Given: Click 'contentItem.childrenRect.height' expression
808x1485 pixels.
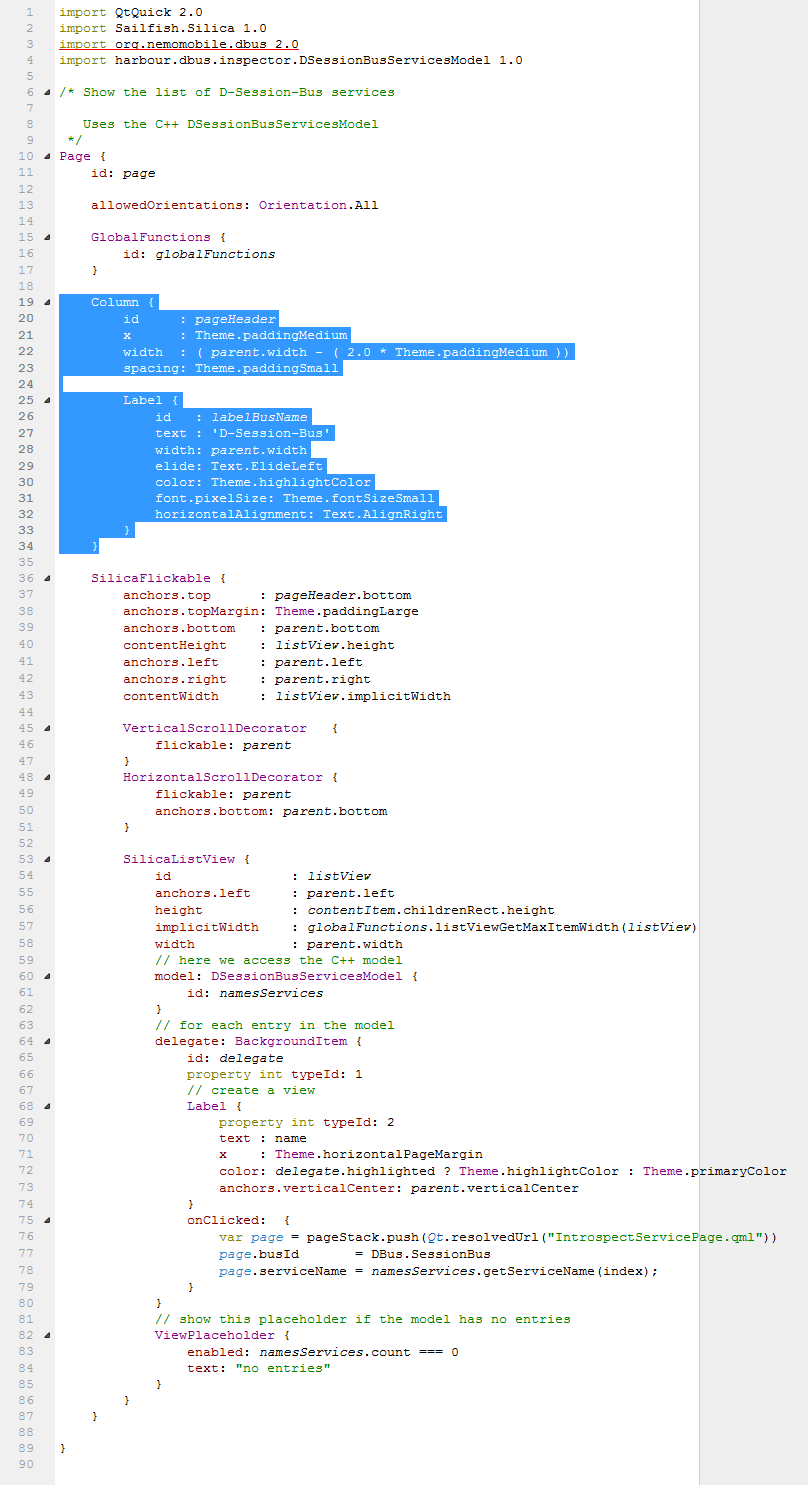Looking at the screenshot, I should tap(431, 910).
